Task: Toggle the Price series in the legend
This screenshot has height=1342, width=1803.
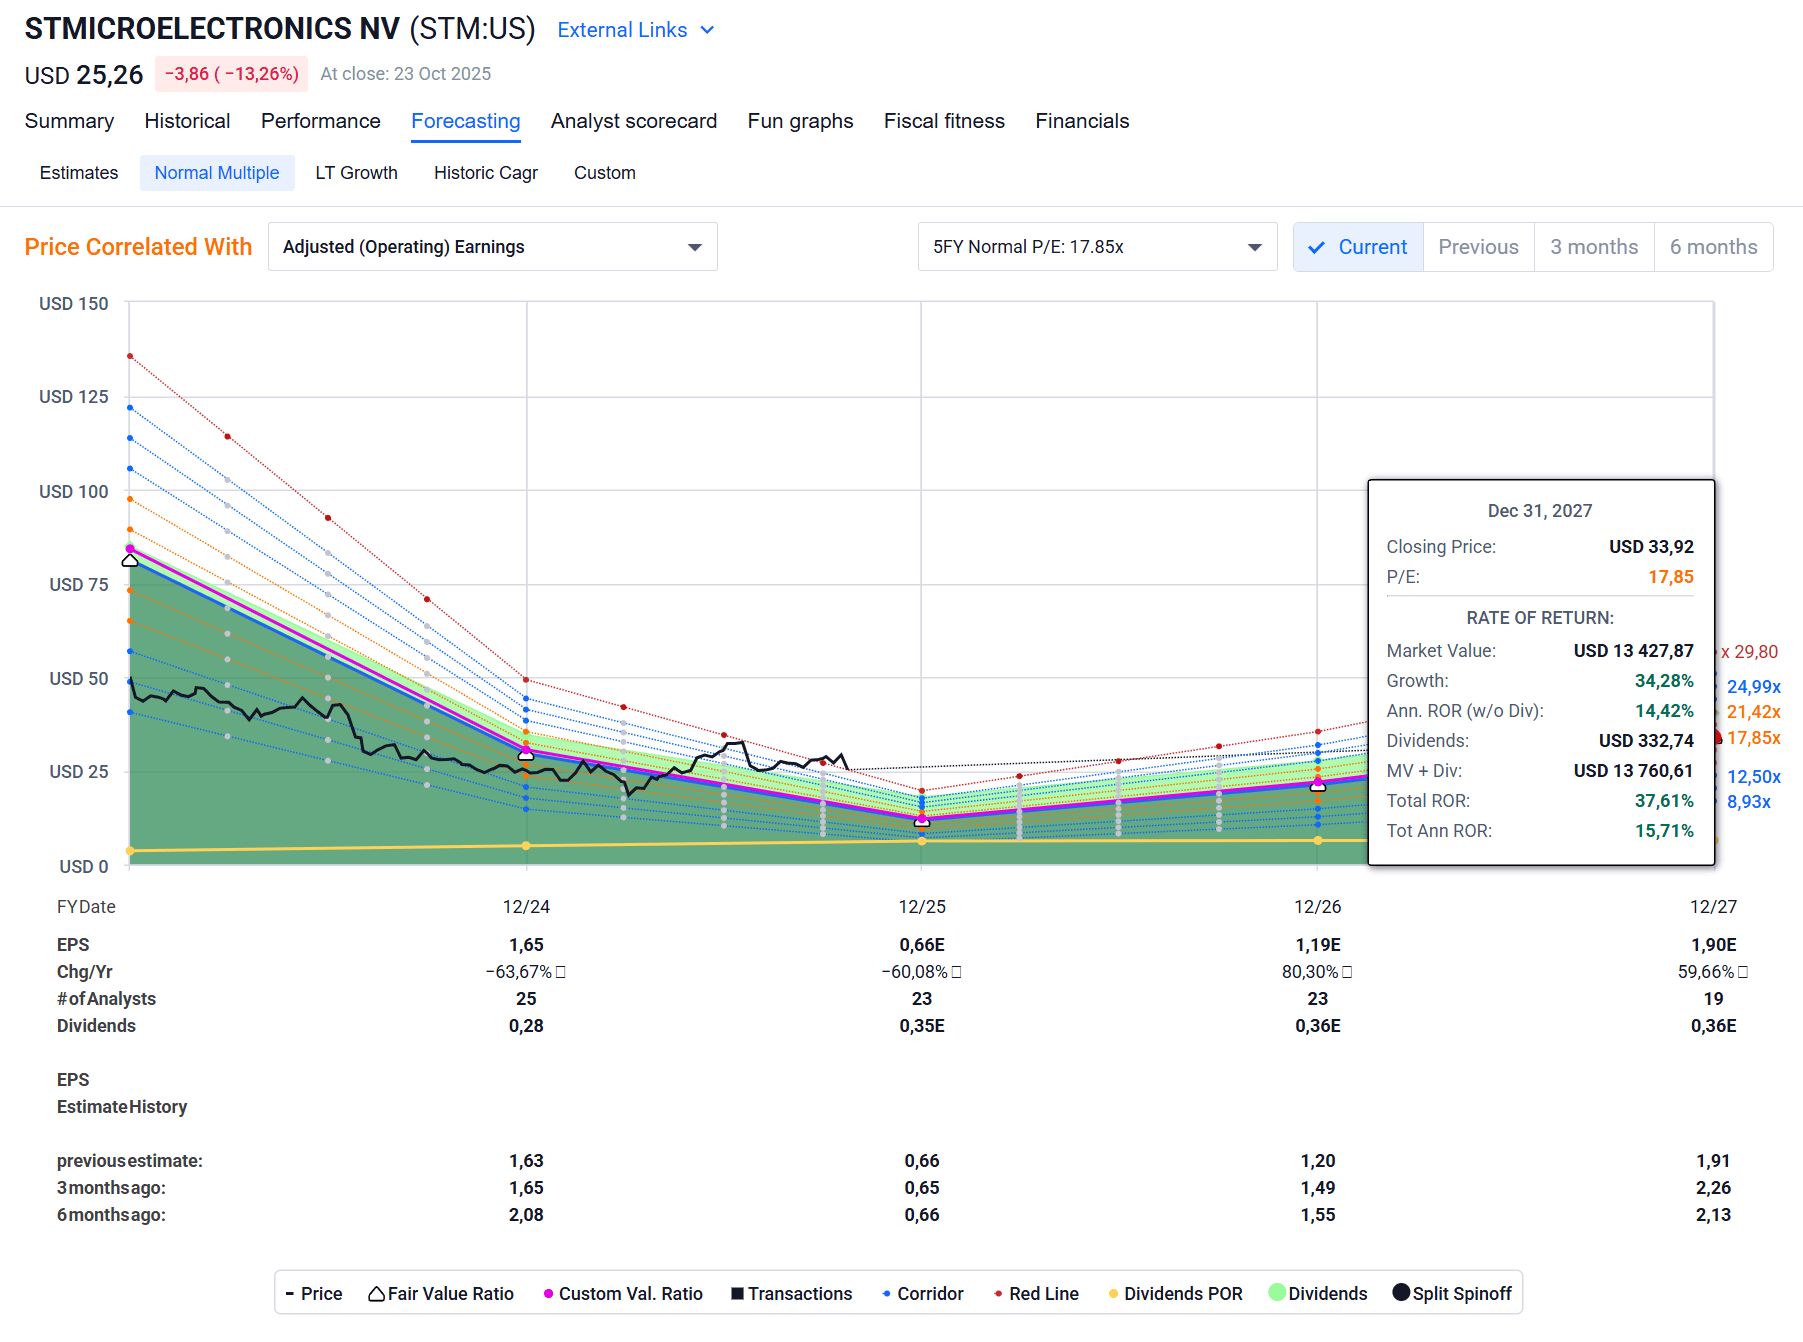Action: pos(314,1293)
